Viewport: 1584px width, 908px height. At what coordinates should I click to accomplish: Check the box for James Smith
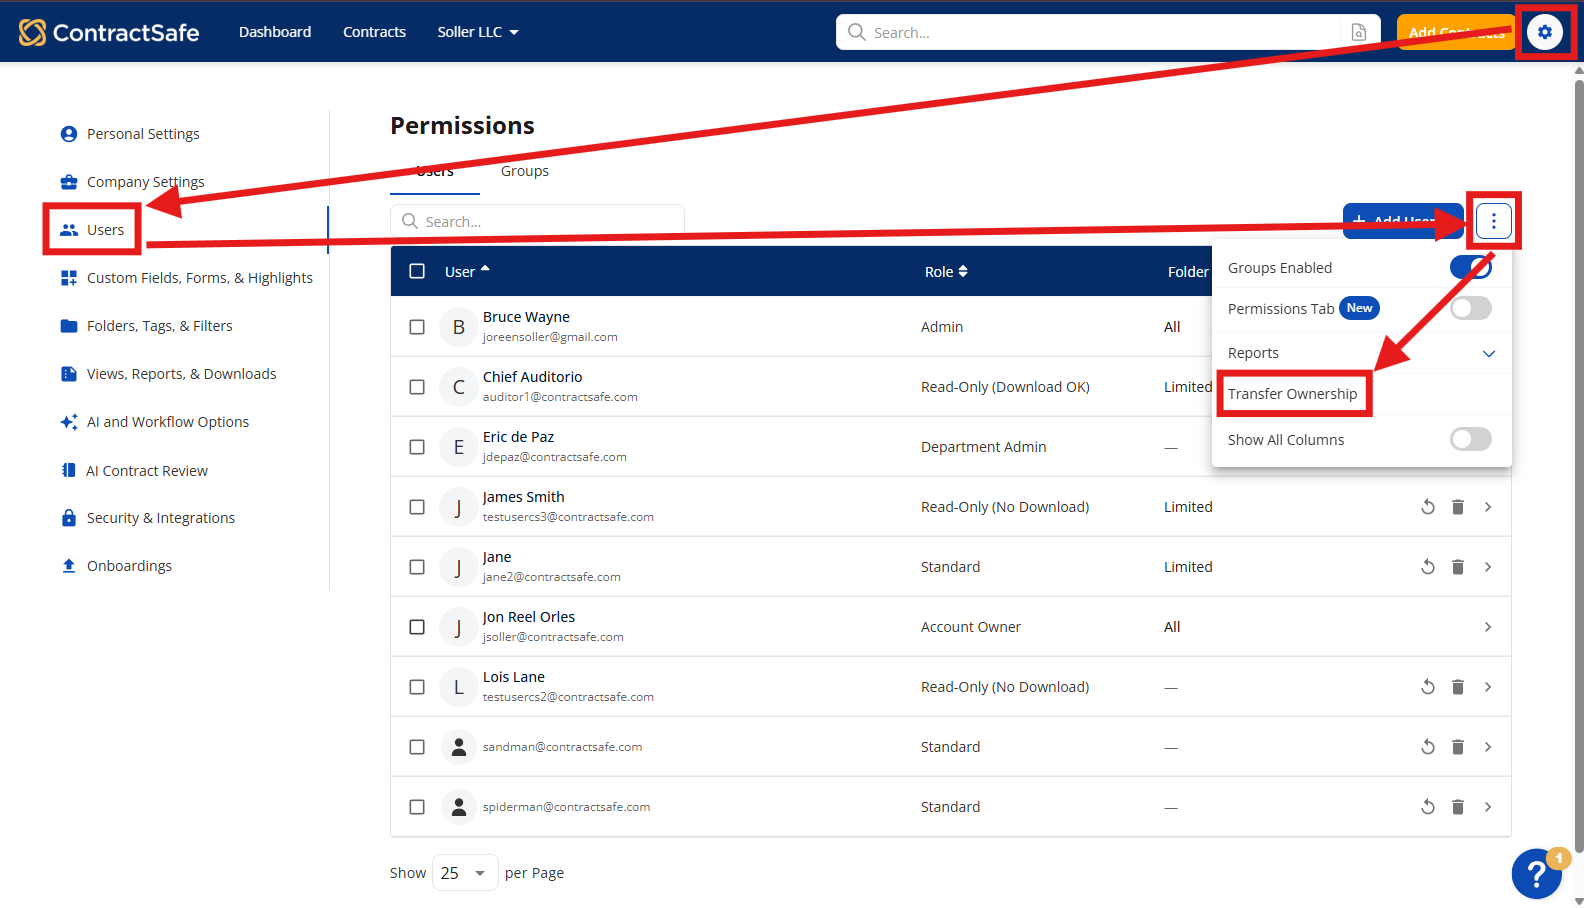click(x=417, y=507)
